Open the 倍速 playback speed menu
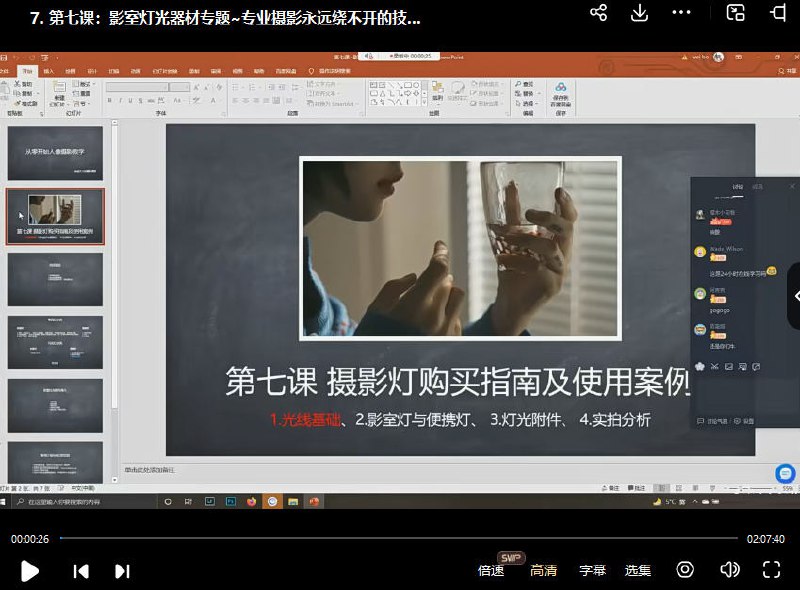800x590 pixels. (x=491, y=571)
